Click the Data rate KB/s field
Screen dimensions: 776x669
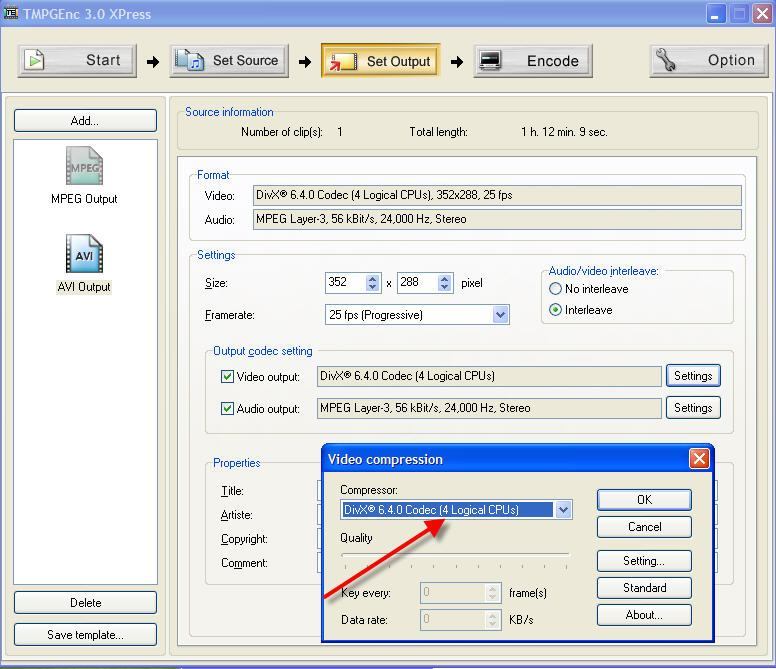(x=460, y=620)
